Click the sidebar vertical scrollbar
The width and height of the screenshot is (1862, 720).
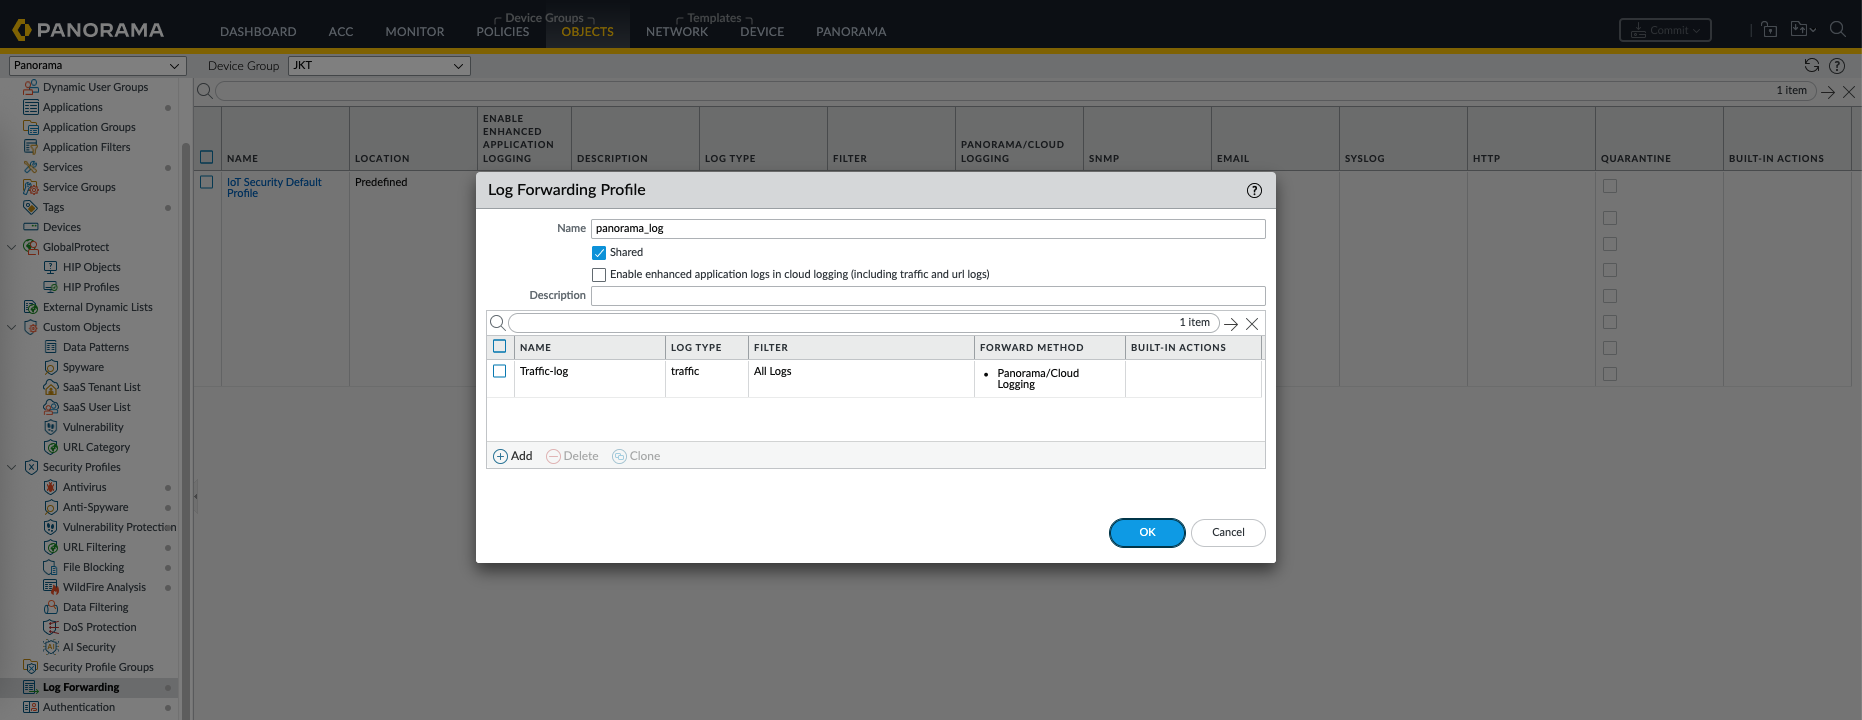185,400
